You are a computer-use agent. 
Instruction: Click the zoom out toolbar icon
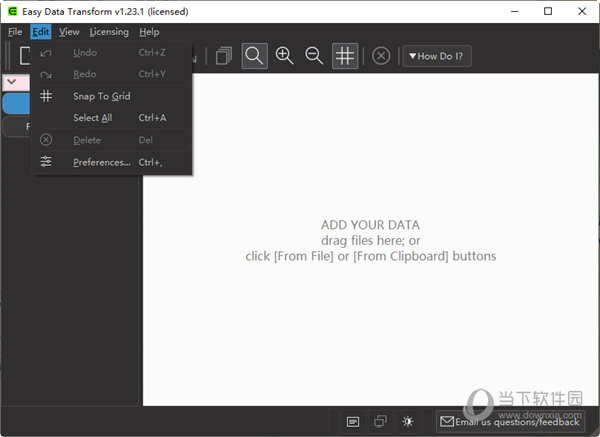[x=314, y=56]
